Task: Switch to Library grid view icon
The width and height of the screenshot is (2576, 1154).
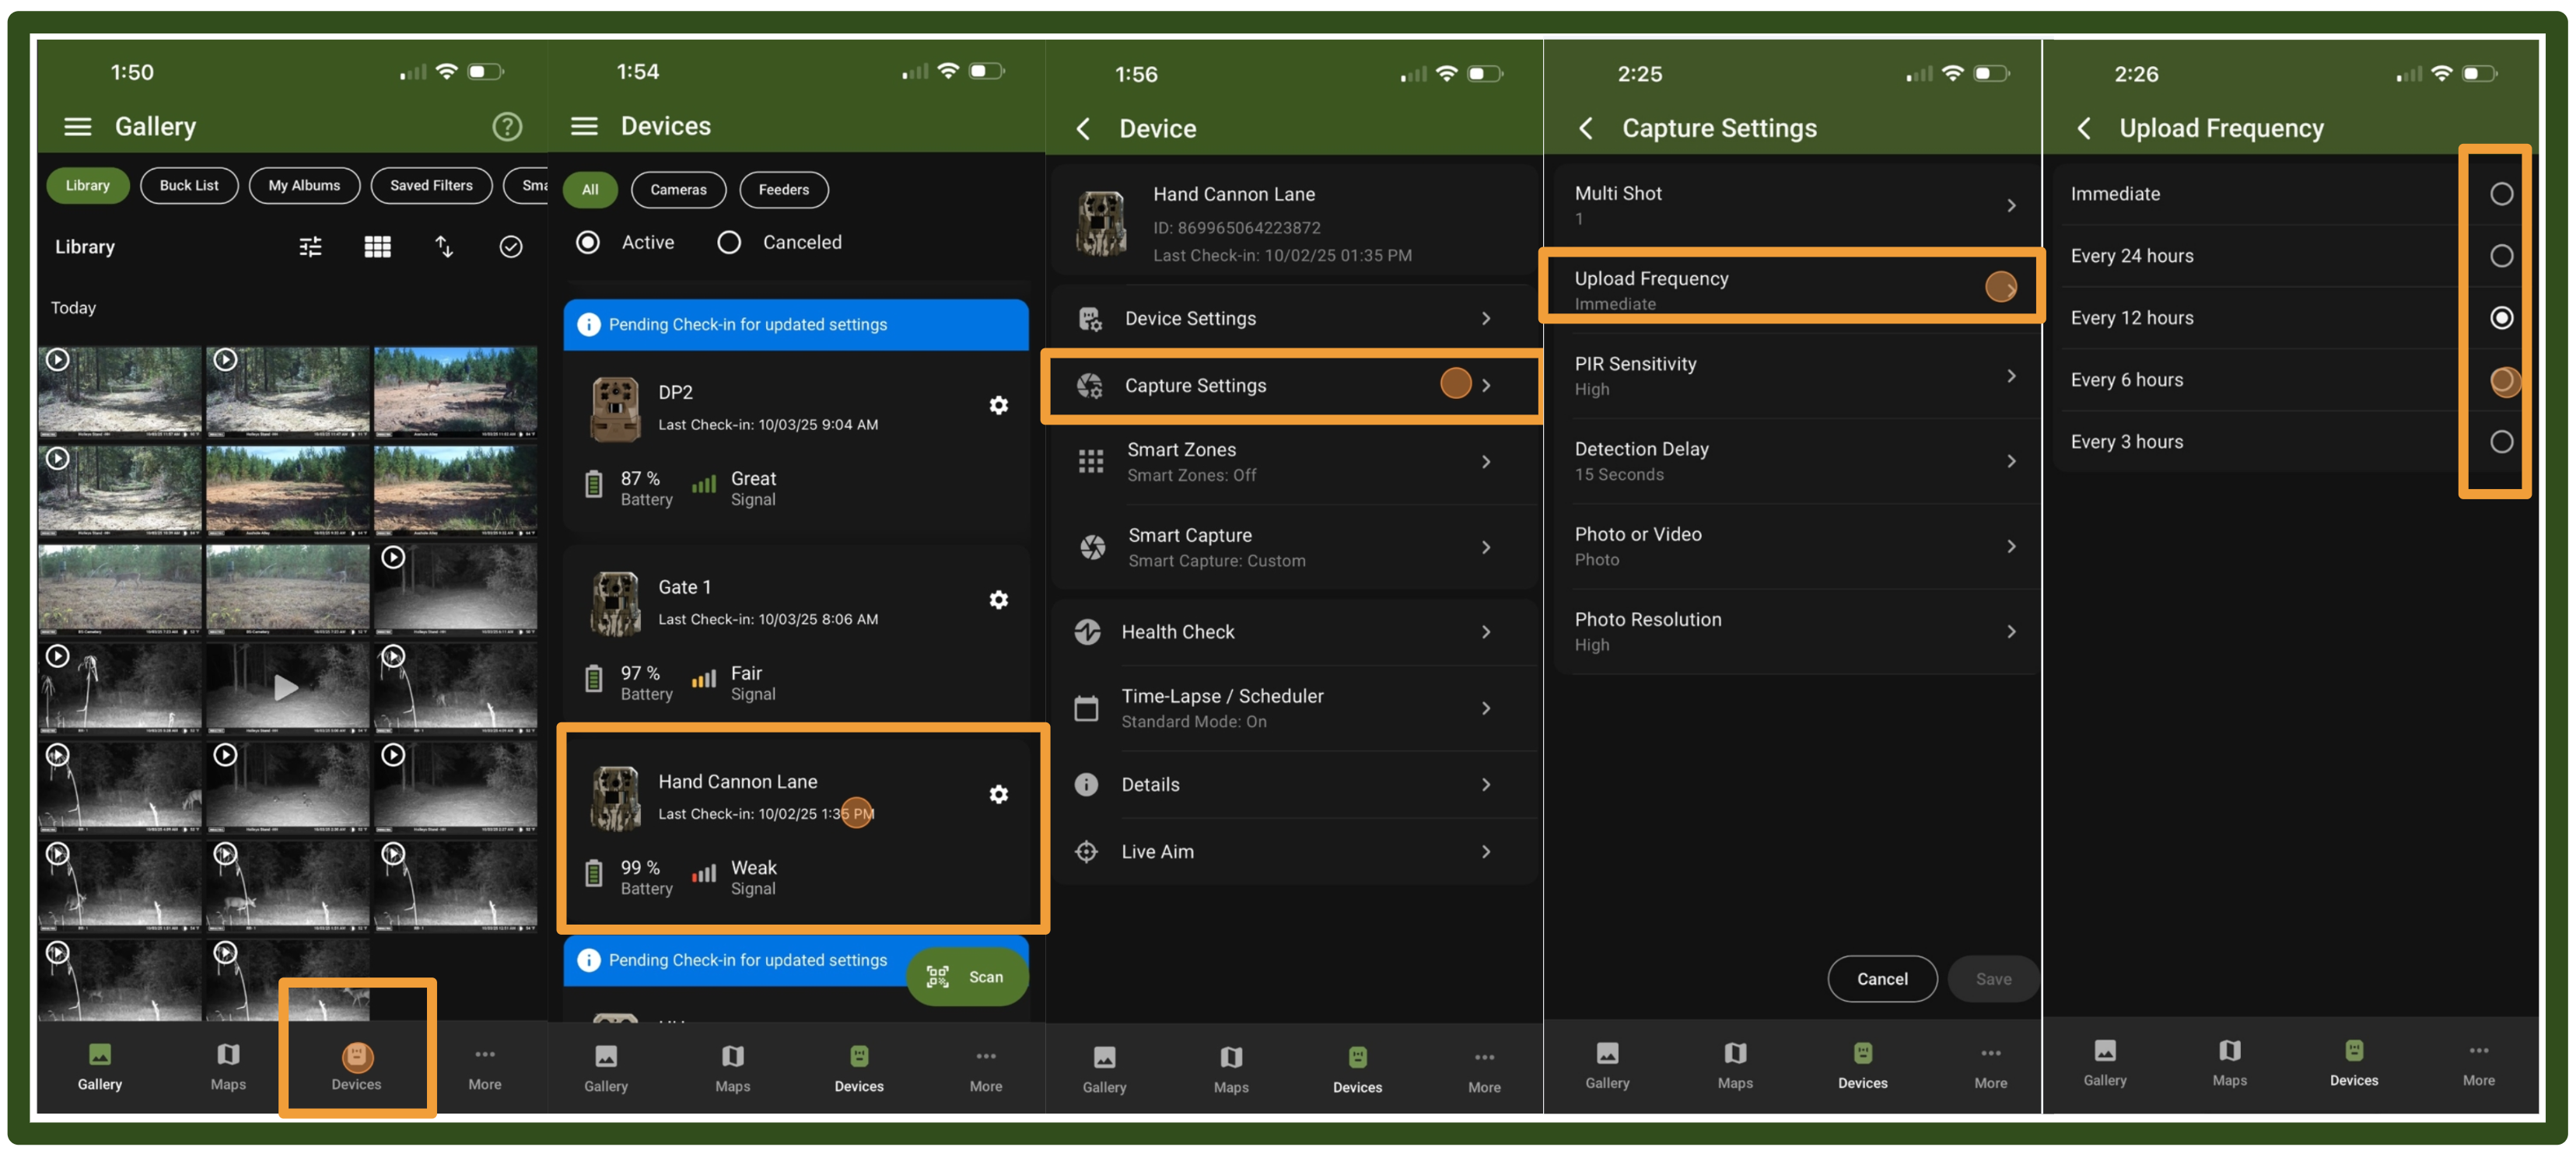Action: pyautogui.click(x=377, y=247)
